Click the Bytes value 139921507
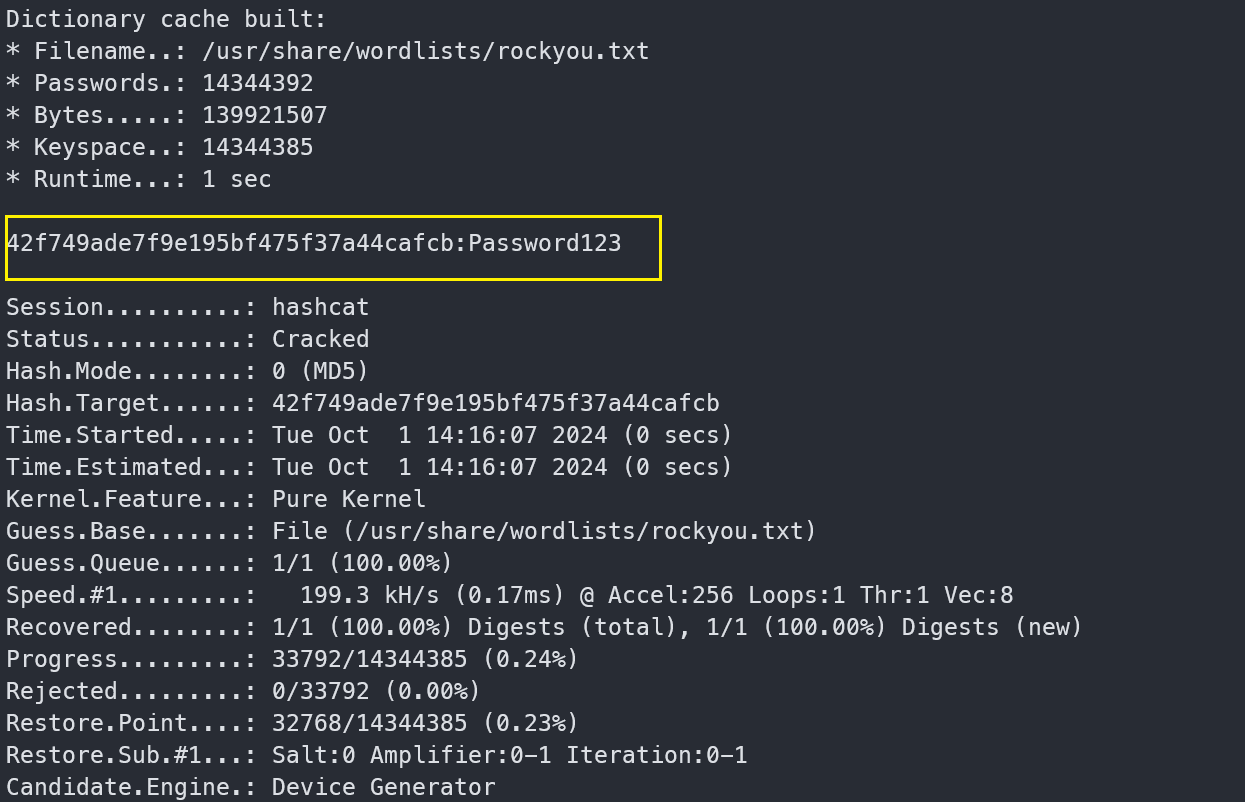This screenshot has height=802, width=1245. click(x=264, y=115)
